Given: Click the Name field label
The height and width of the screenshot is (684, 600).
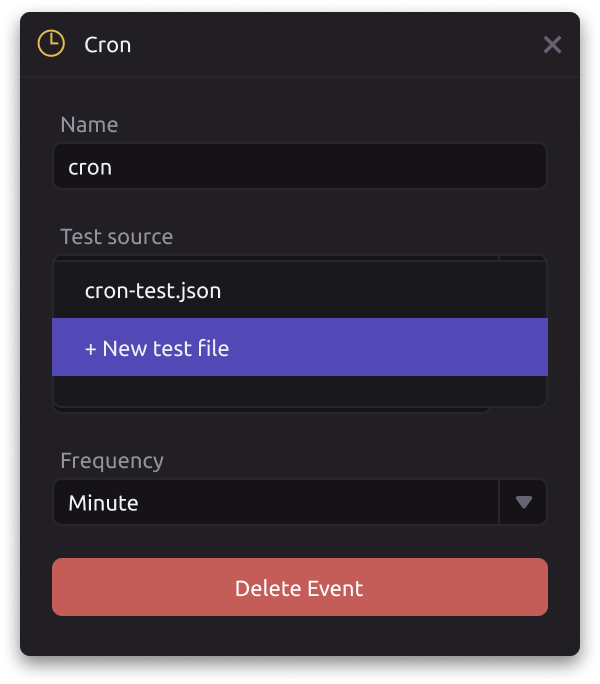Looking at the screenshot, I should point(89,125).
